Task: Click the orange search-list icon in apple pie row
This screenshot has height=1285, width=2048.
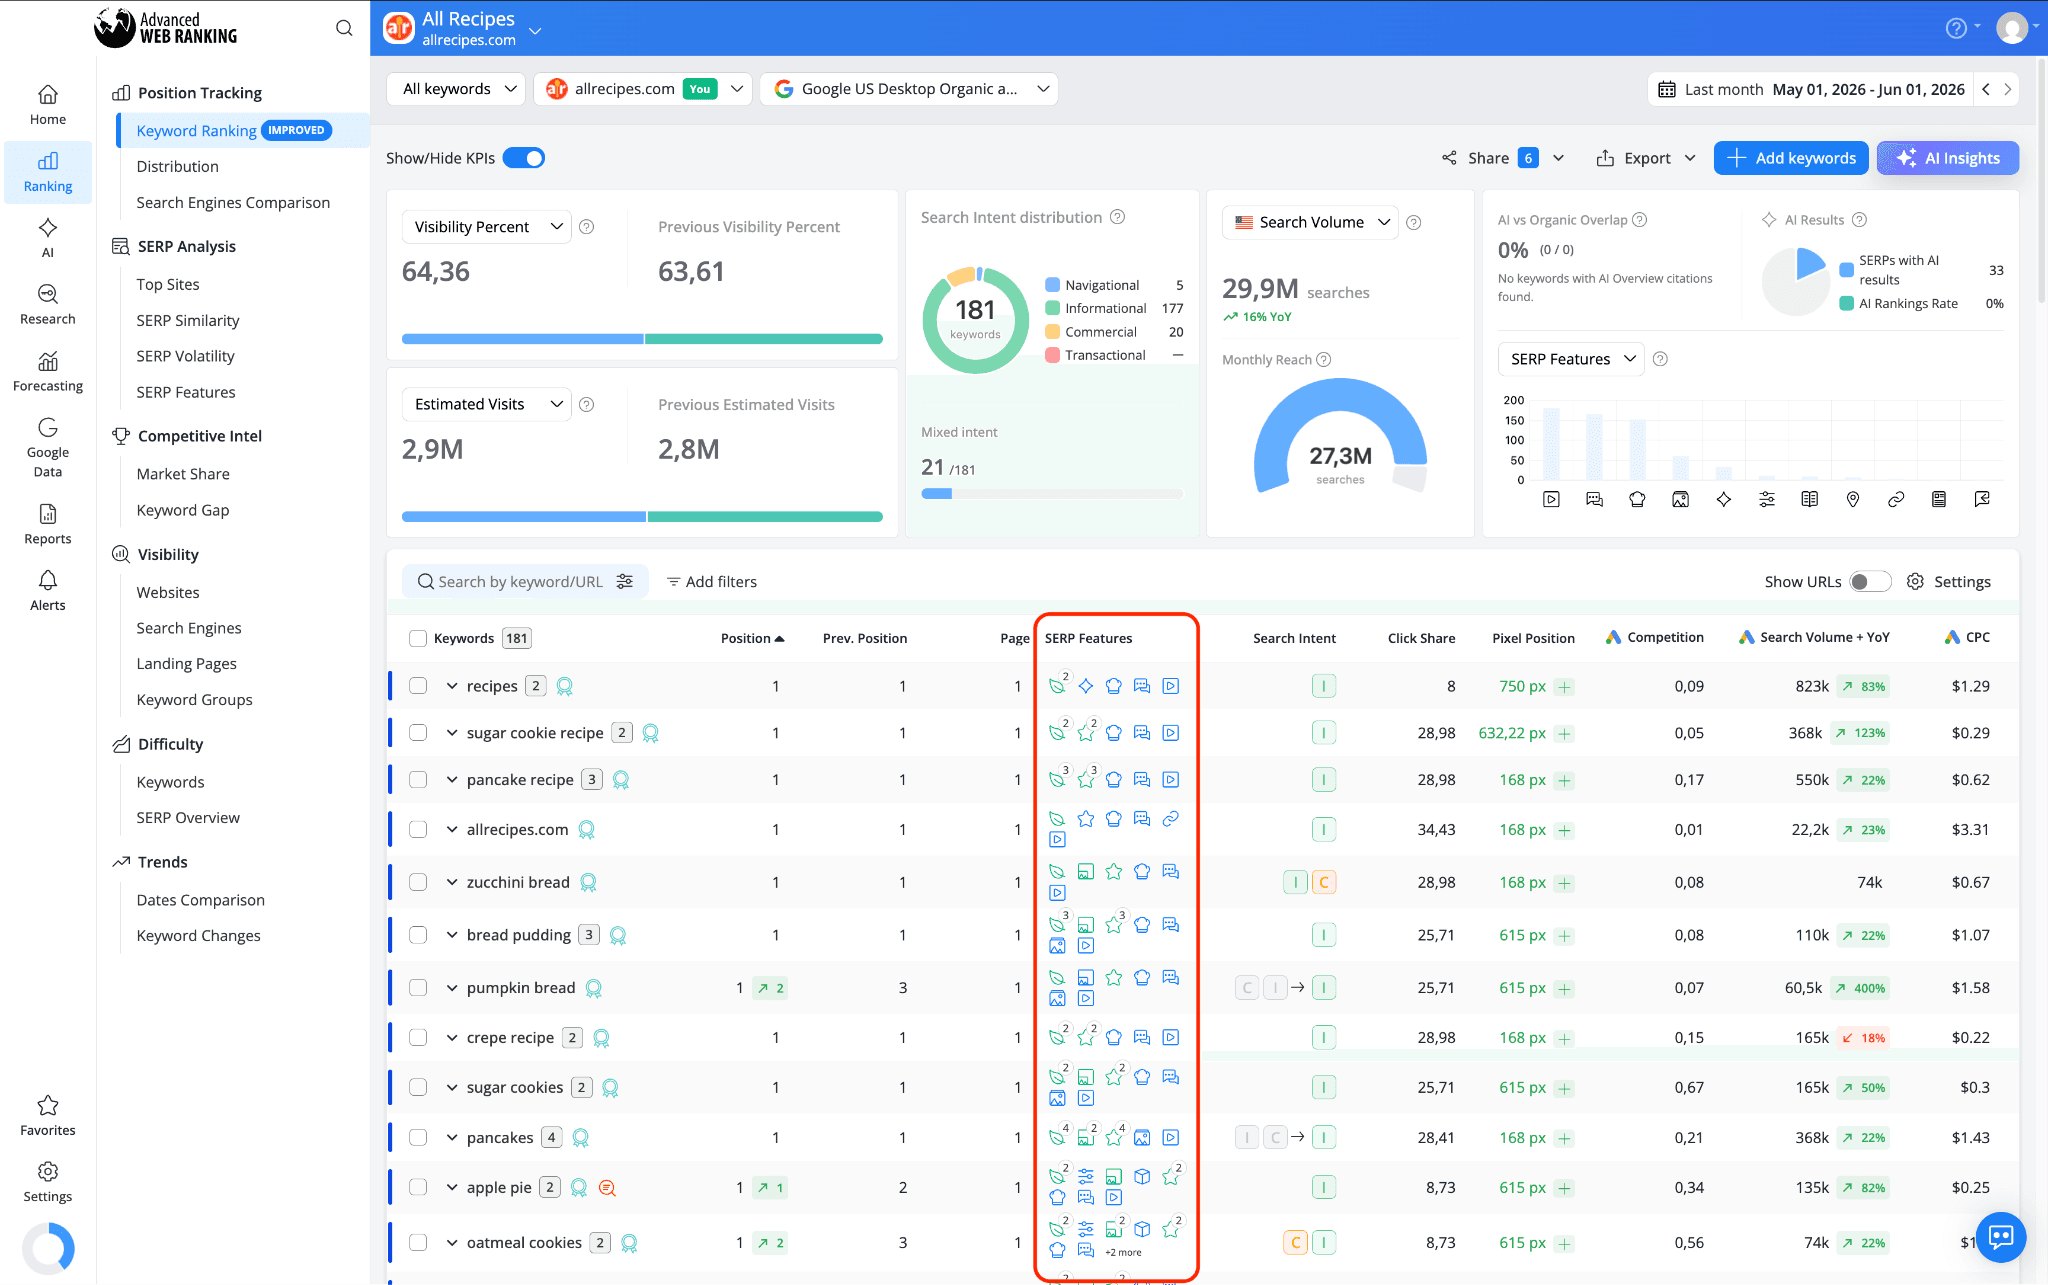Action: [x=607, y=1188]
